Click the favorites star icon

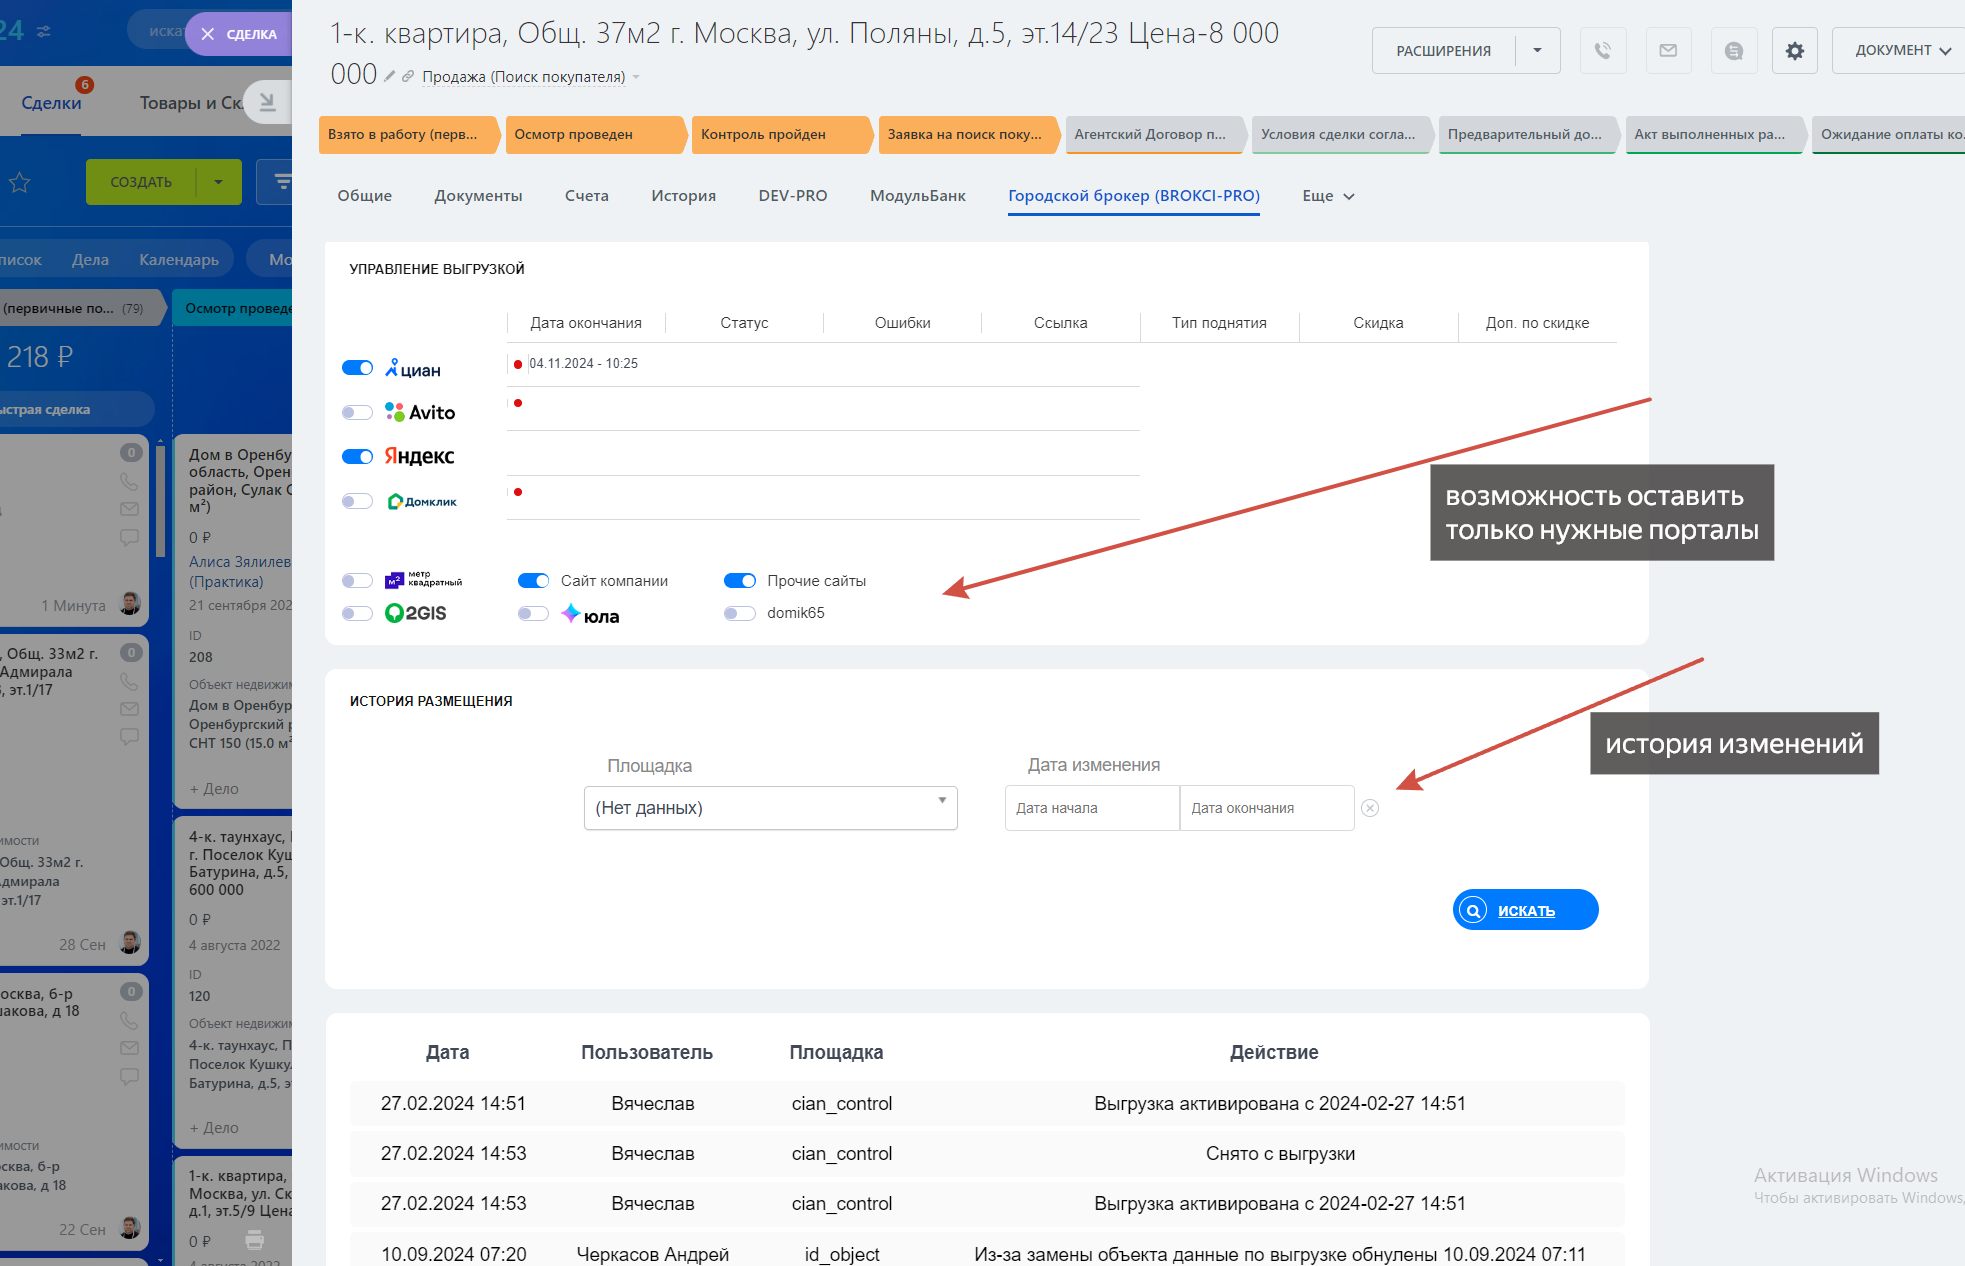(x=20, y=183)
